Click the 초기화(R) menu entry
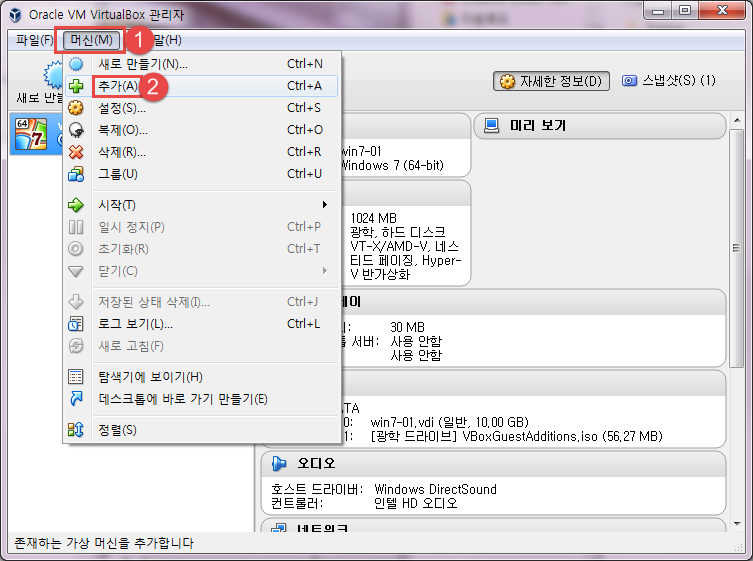The height and width of the screenshot is (561, 753). 201,249
